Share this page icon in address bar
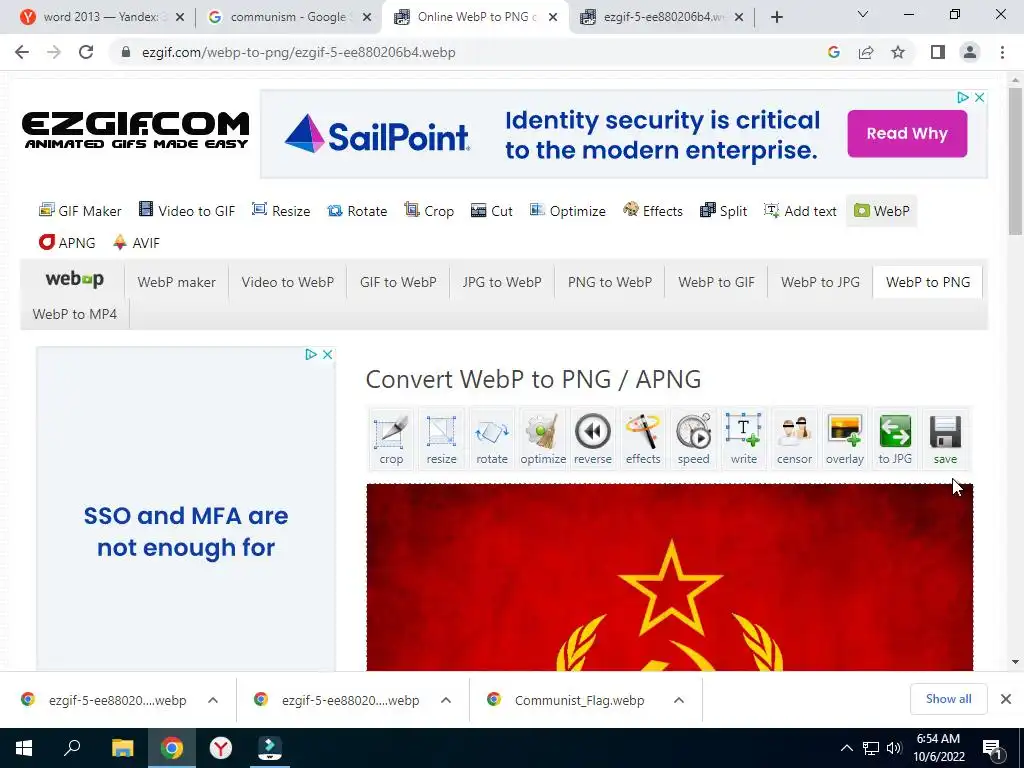 point(866,52)
